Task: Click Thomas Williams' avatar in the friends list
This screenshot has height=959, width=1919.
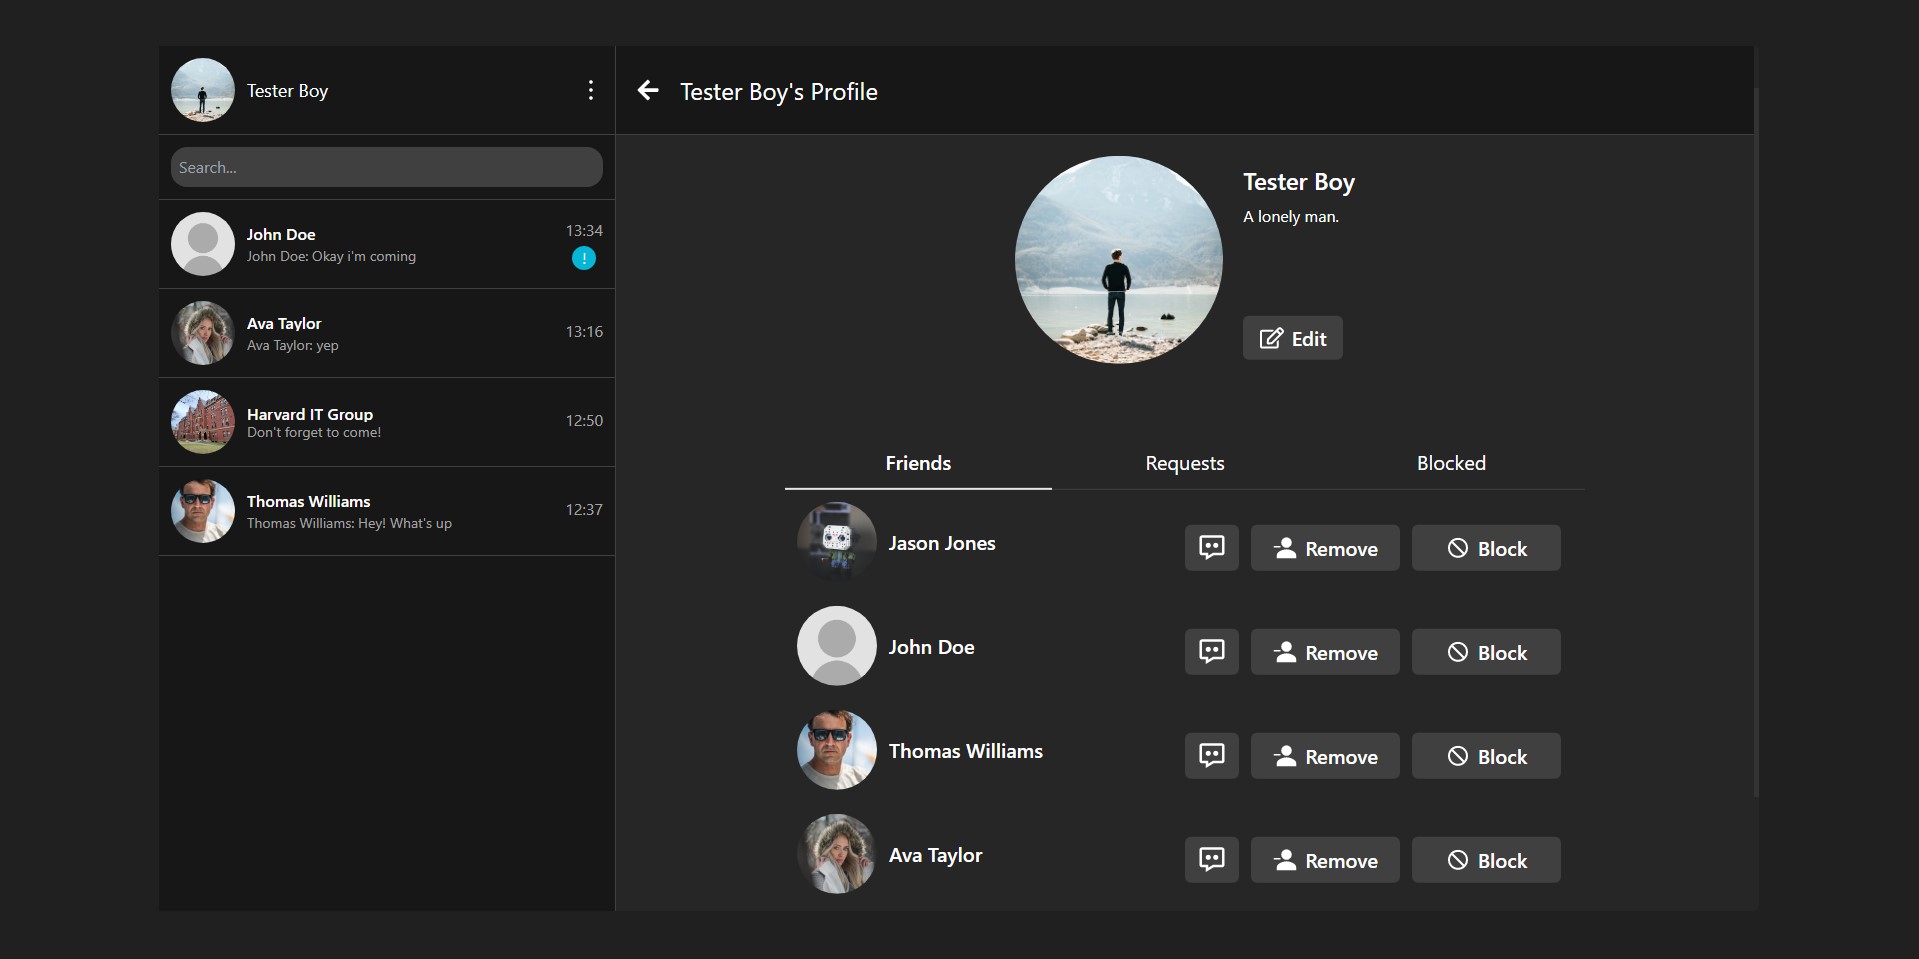Action: (837, 750)
